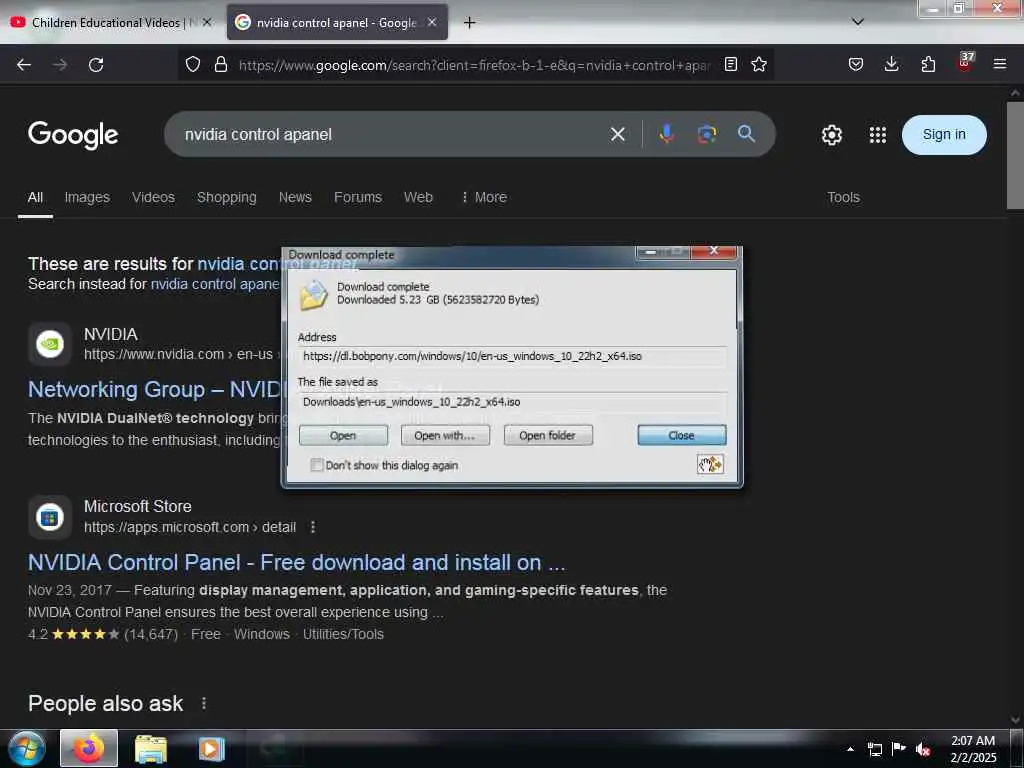
Task: Click Open folder button
Action: pos(547,436)
